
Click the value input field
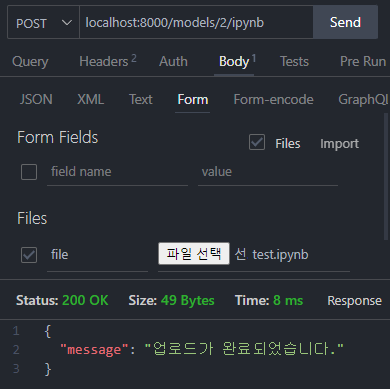(x=268, y=172)
